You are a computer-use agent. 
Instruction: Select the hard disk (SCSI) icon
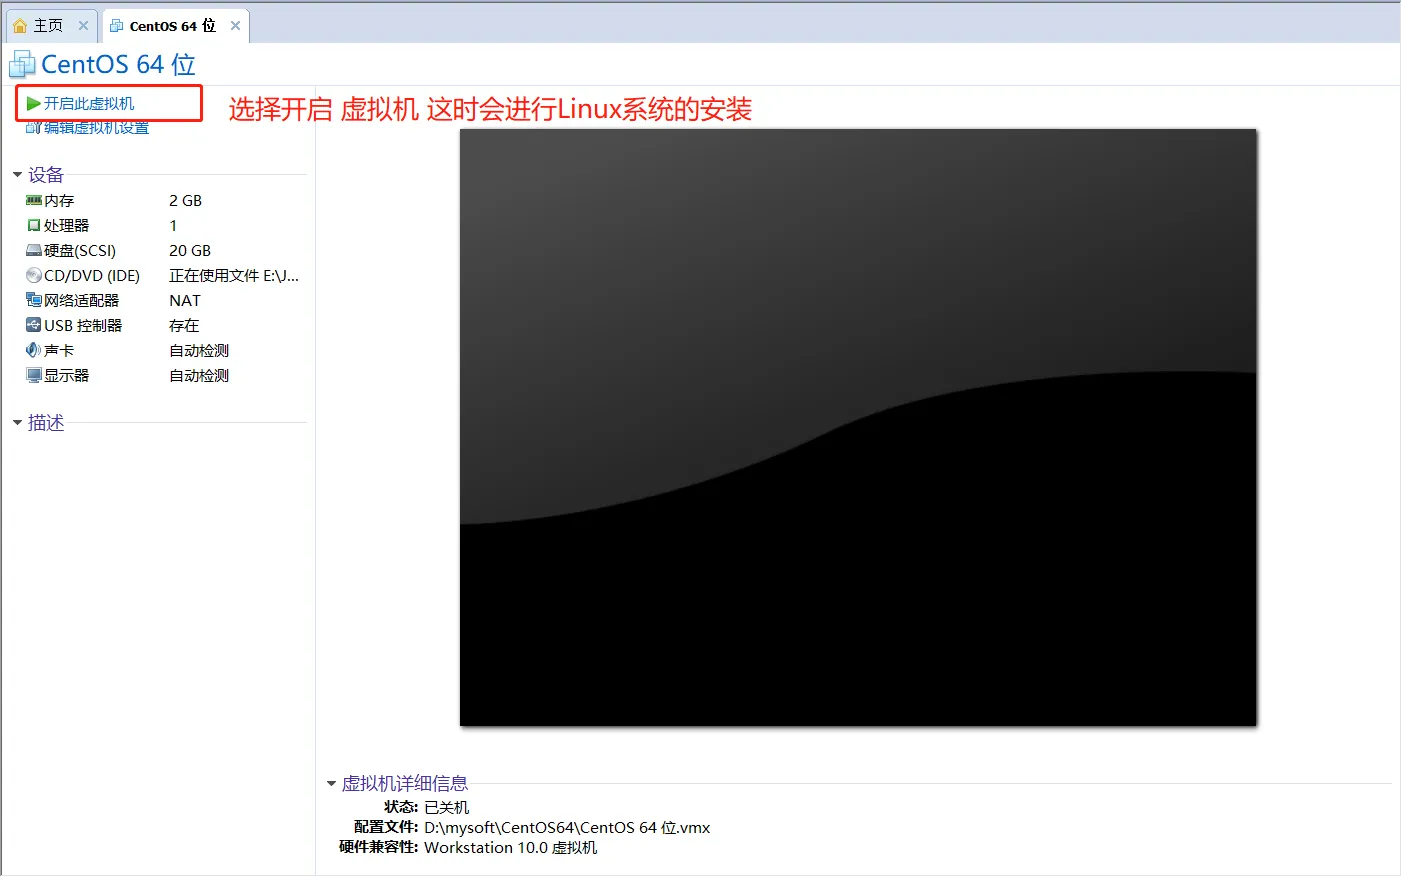click(34, 251)
